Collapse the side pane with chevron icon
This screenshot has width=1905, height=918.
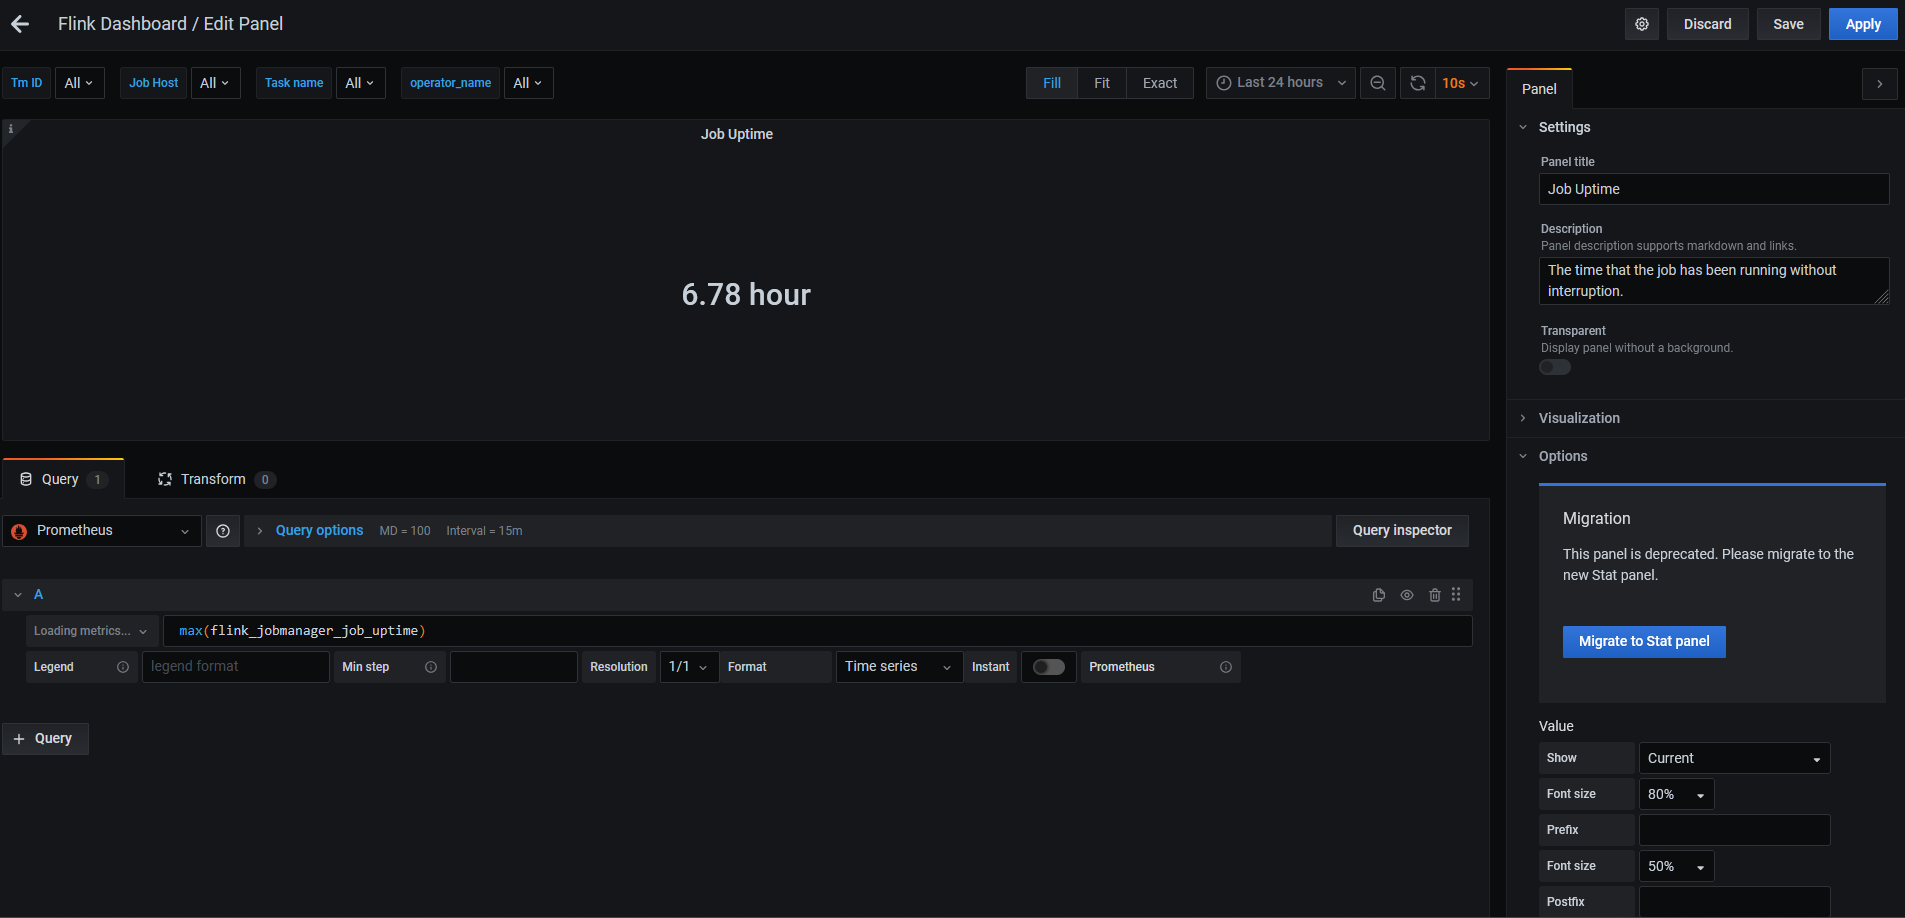point(1880,84)
